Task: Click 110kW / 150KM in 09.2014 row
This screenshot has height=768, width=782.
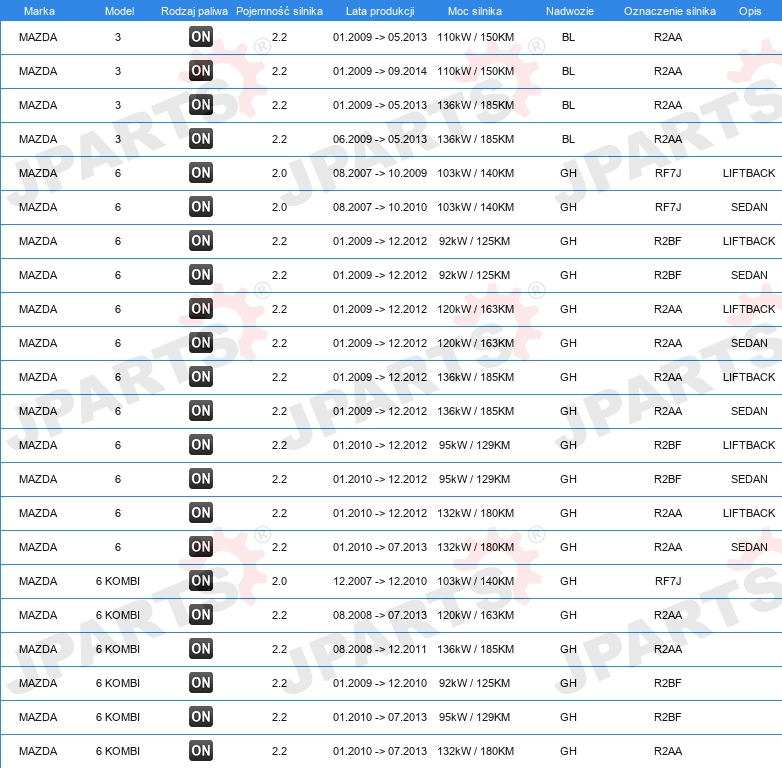Action: click(x=475, y=71)
